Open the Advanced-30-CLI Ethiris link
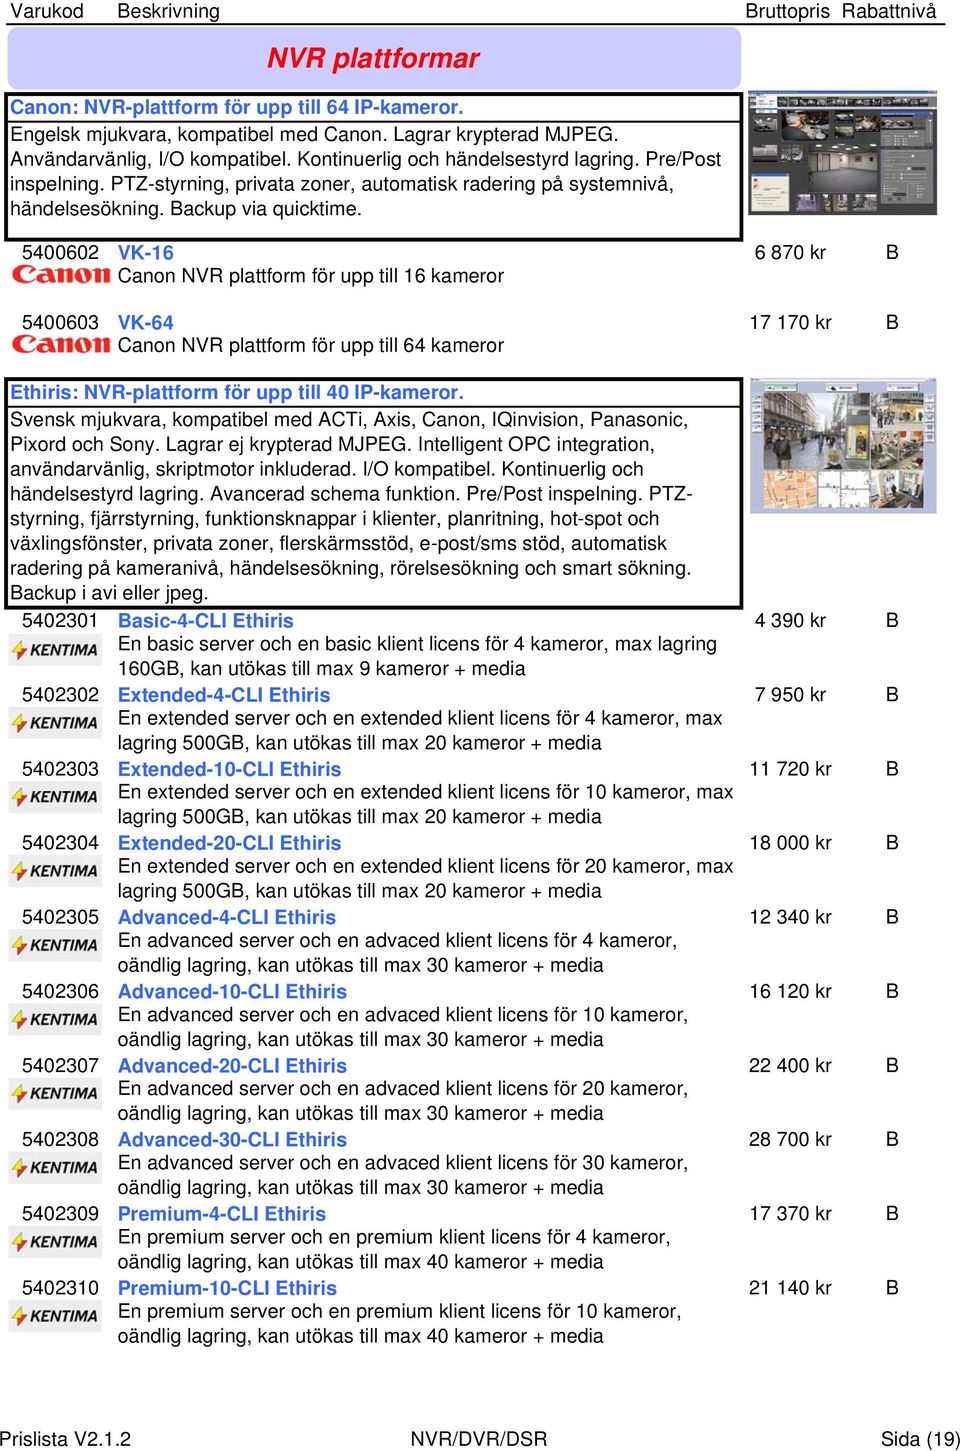The image size is (960, 1451). point(233,1140)
